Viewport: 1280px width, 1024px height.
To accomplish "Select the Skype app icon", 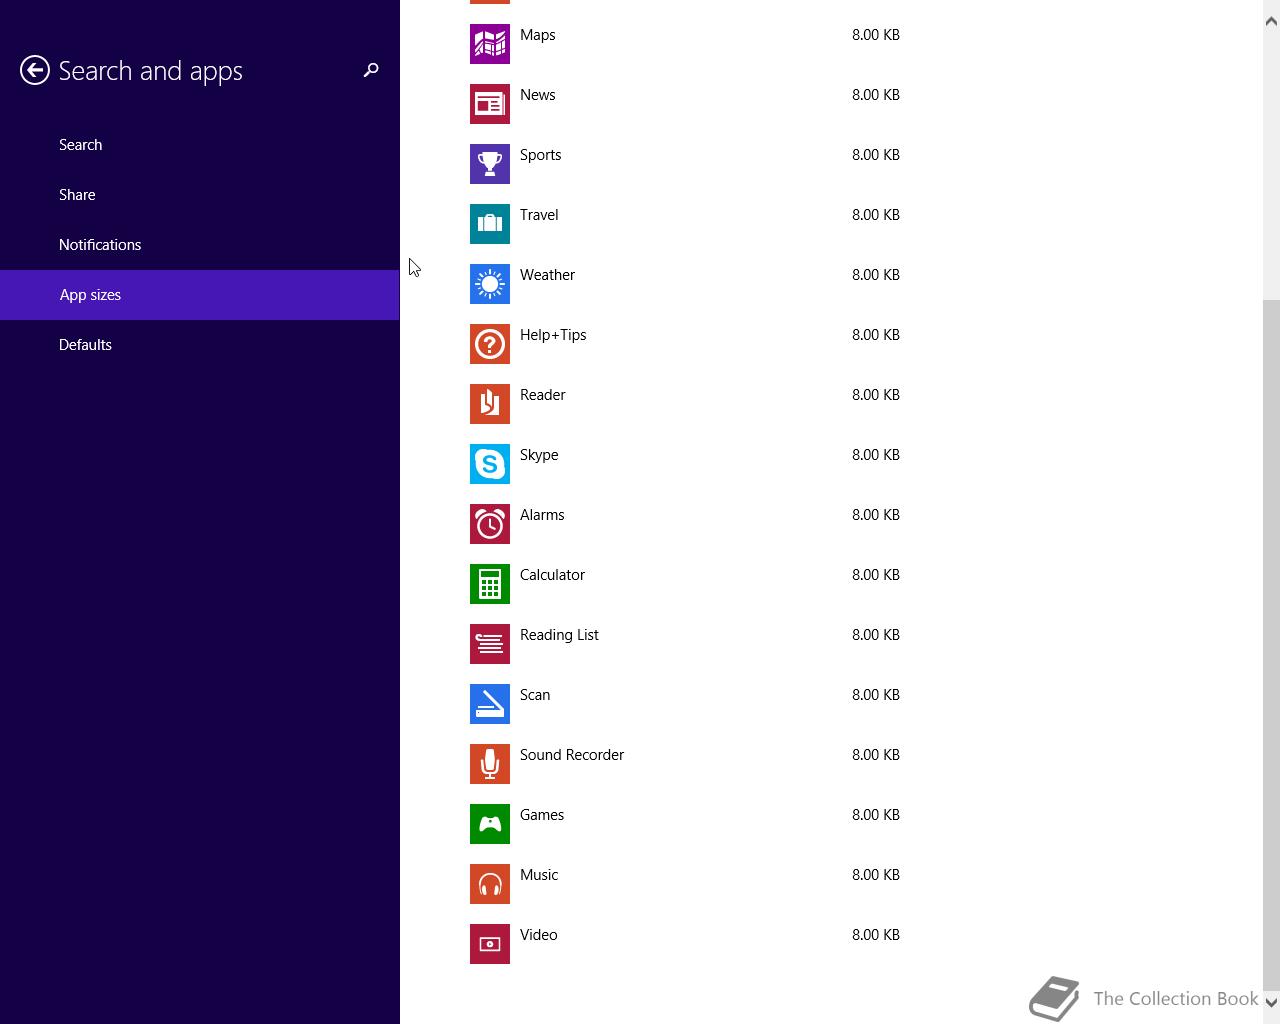I will tap(490, 464).
